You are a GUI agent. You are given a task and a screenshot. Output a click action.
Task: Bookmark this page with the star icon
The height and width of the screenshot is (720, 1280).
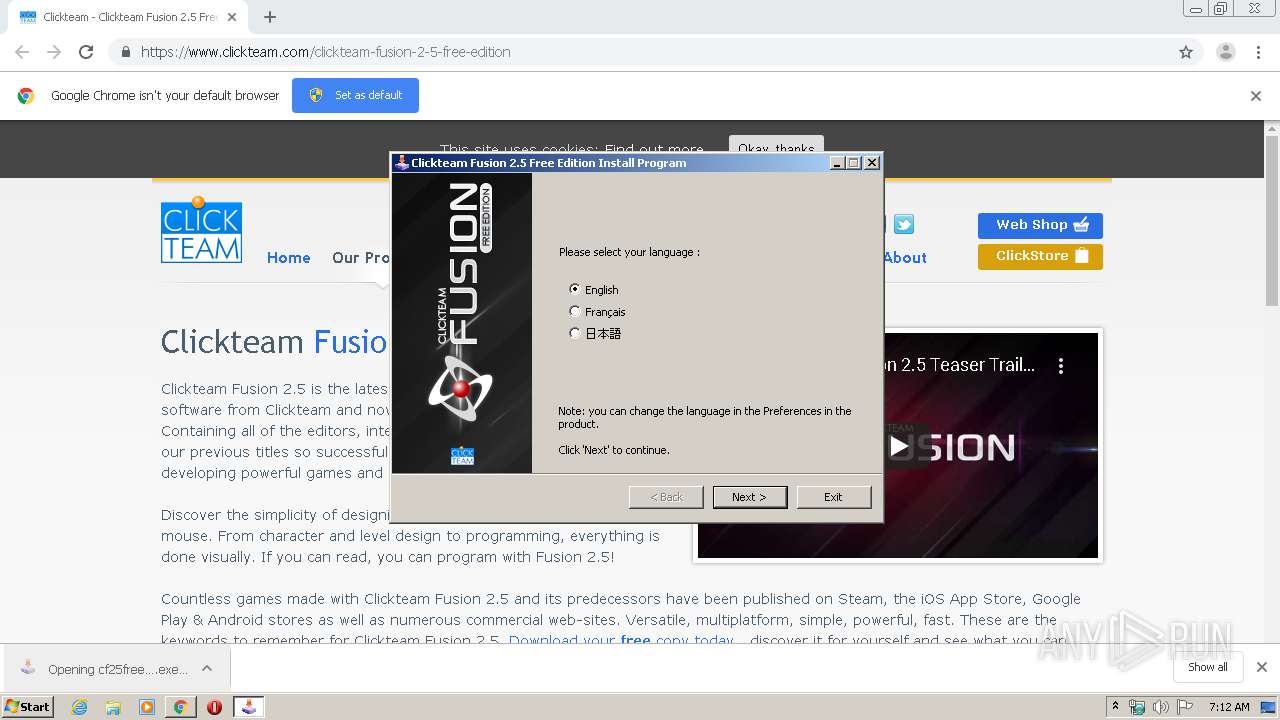coord(1186,52)
